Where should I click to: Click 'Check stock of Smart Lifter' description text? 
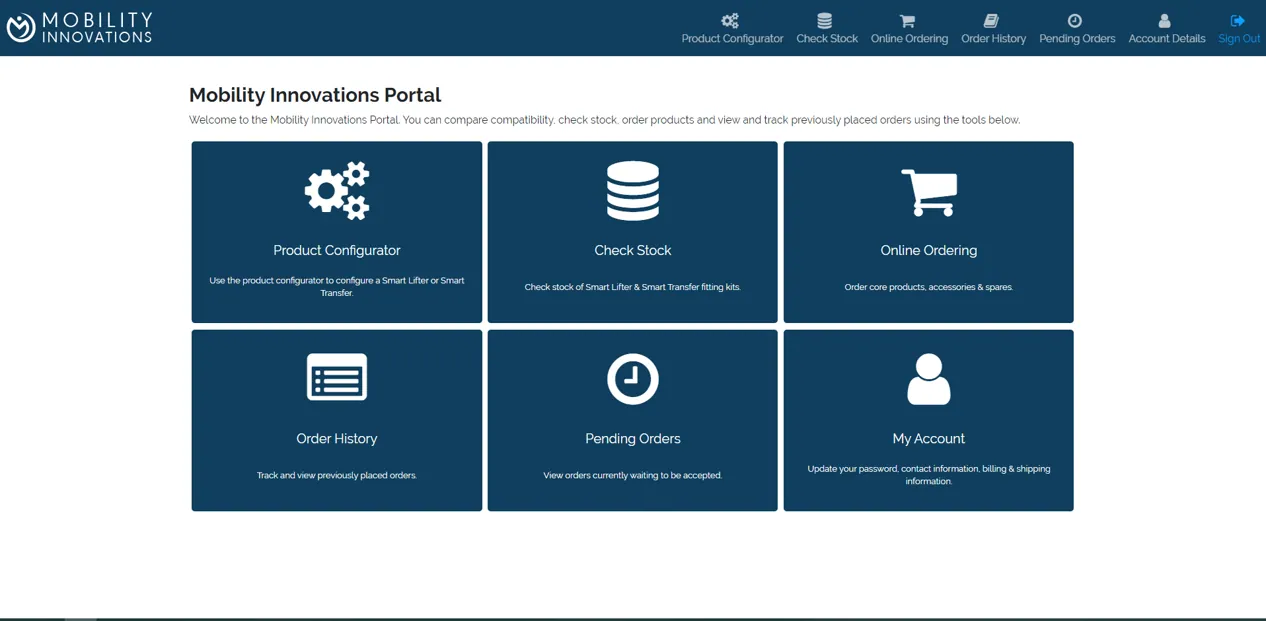click(x=633, y=287)
